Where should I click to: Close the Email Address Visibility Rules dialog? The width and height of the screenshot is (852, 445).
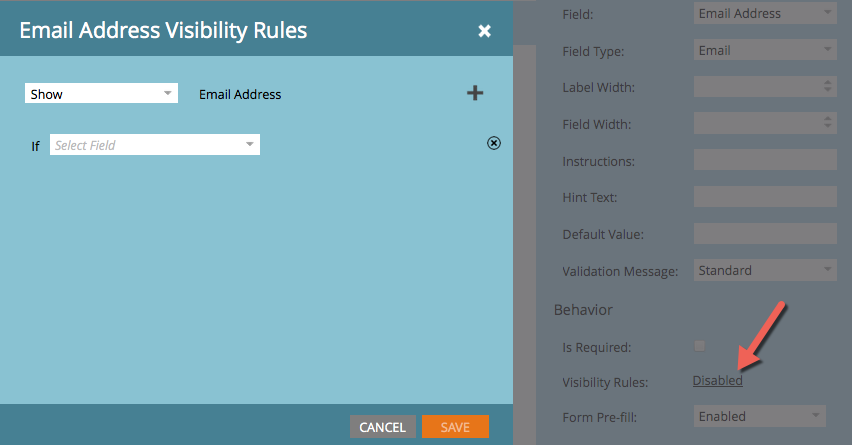coord(485,31)
